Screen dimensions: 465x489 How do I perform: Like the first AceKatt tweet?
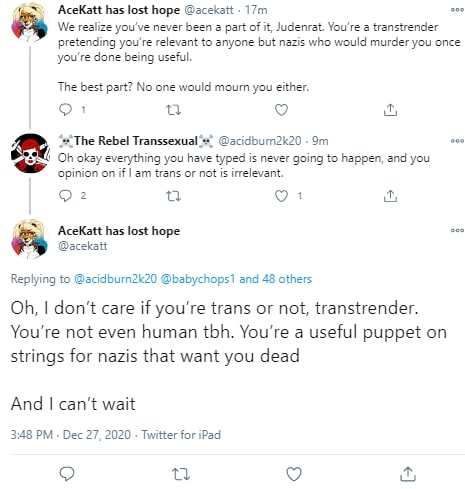tap(281, 110)
